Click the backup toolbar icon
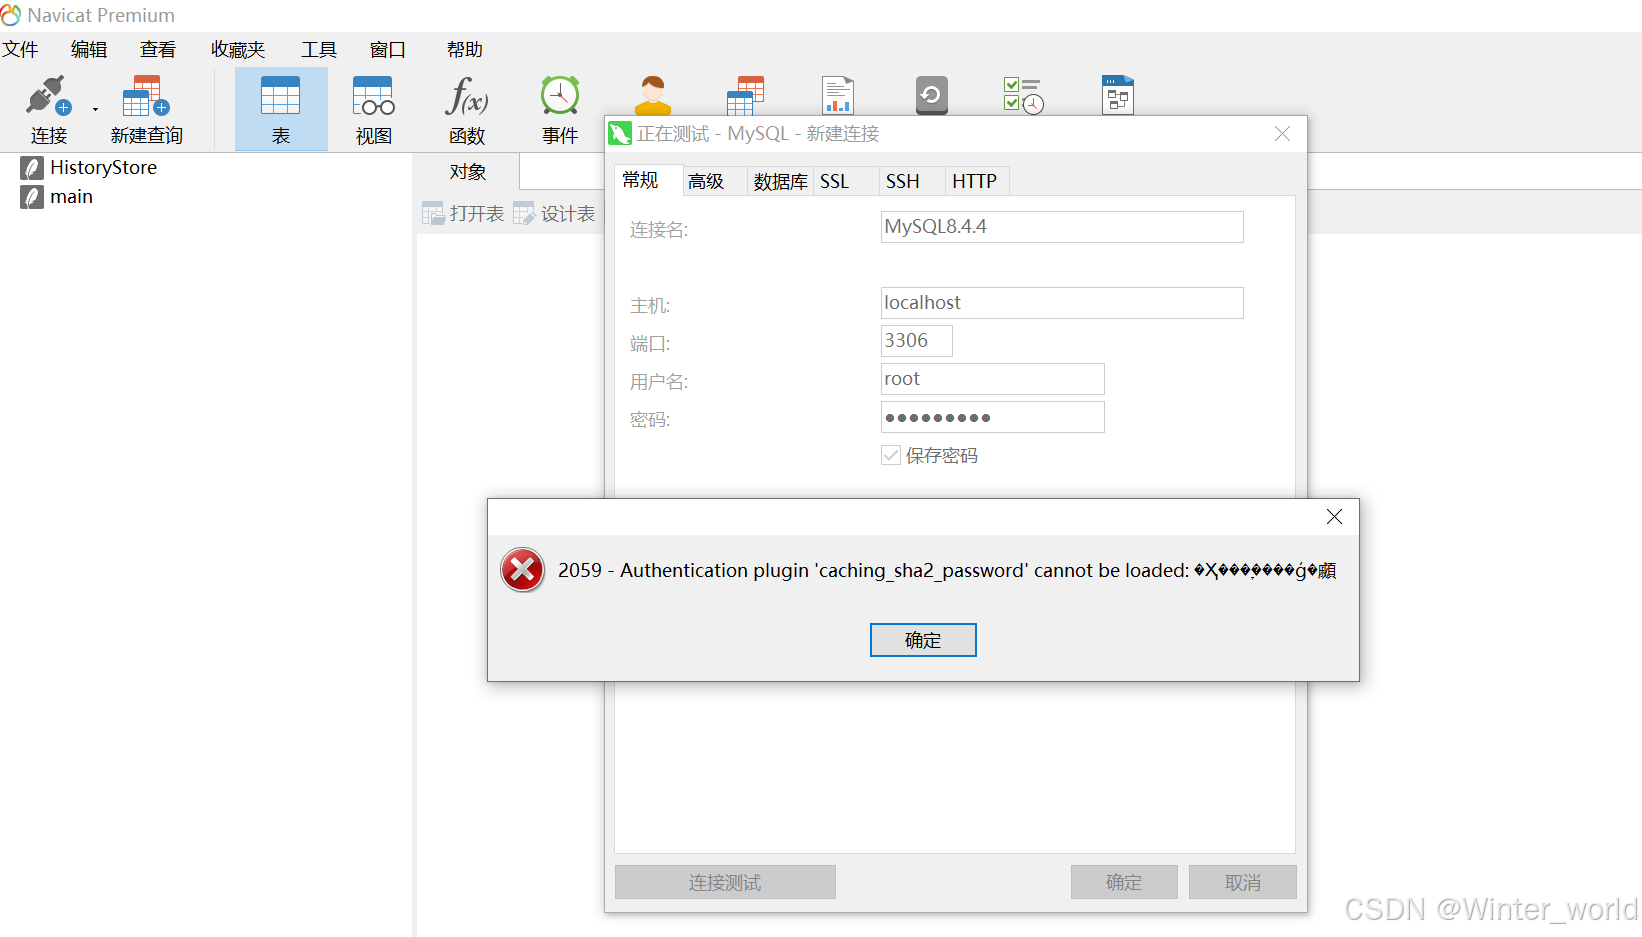Viewport: 1642px width, 937px height. click(931, 95)
